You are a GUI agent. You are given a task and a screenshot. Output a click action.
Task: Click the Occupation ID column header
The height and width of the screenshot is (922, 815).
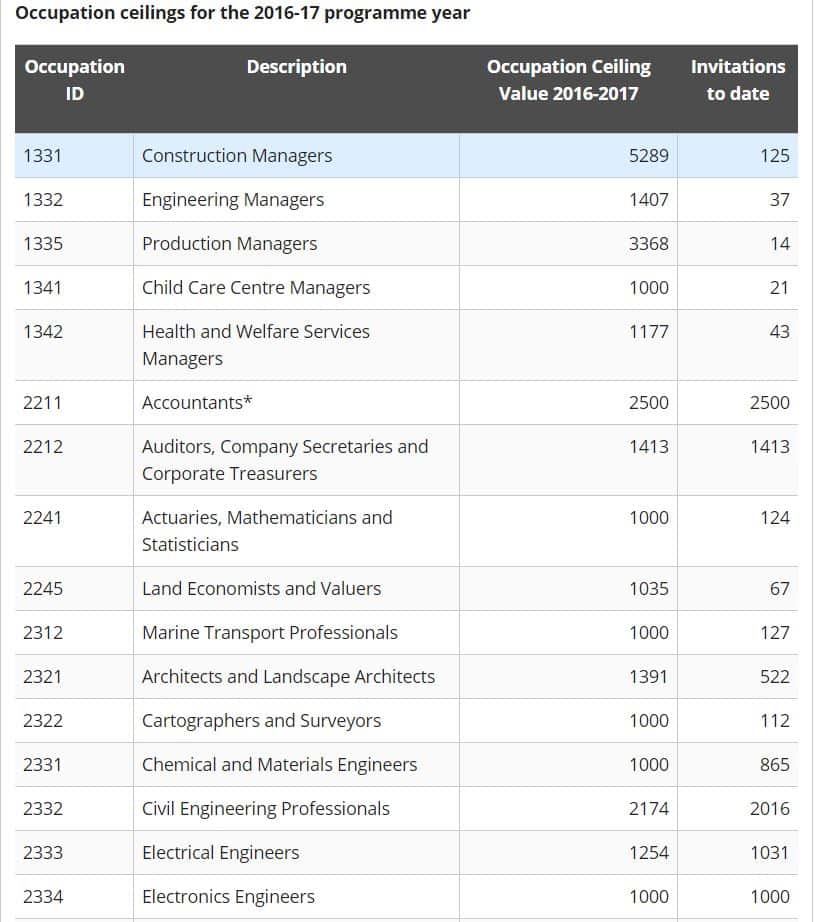(x=74, y=79)
